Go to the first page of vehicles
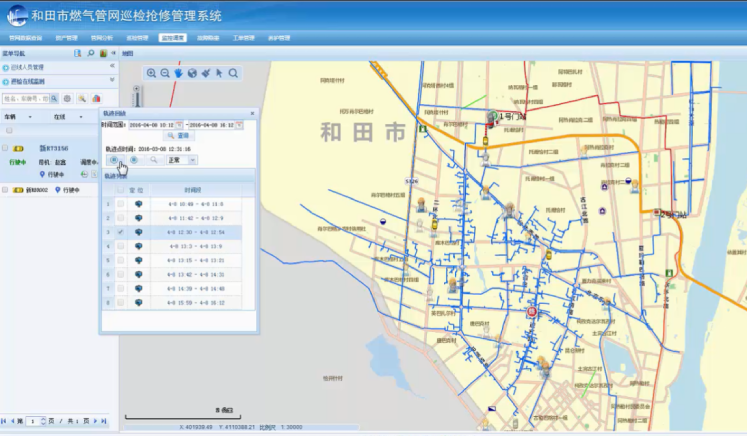This screenshot has height=436, width=747. click(x=4, y=421)
